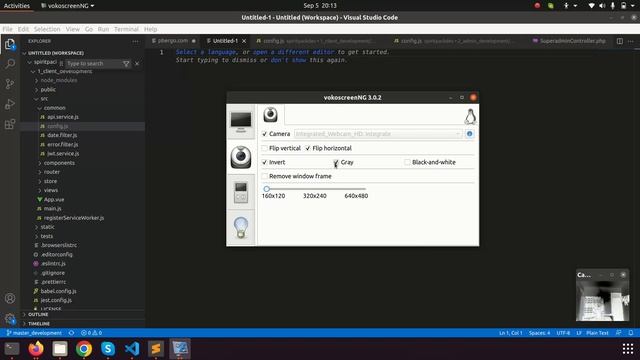Launch Firefox from the dock

[36, 349]
